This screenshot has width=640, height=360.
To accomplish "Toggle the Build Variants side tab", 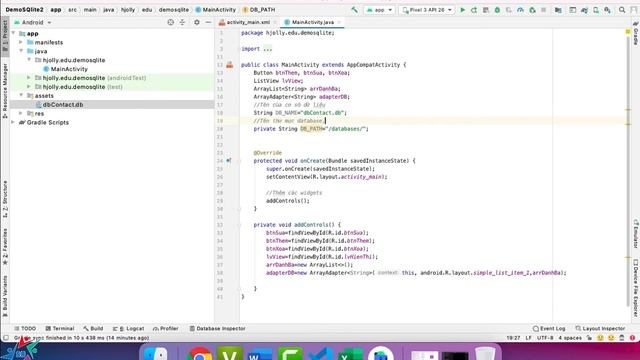I will [x=5, y=296].
